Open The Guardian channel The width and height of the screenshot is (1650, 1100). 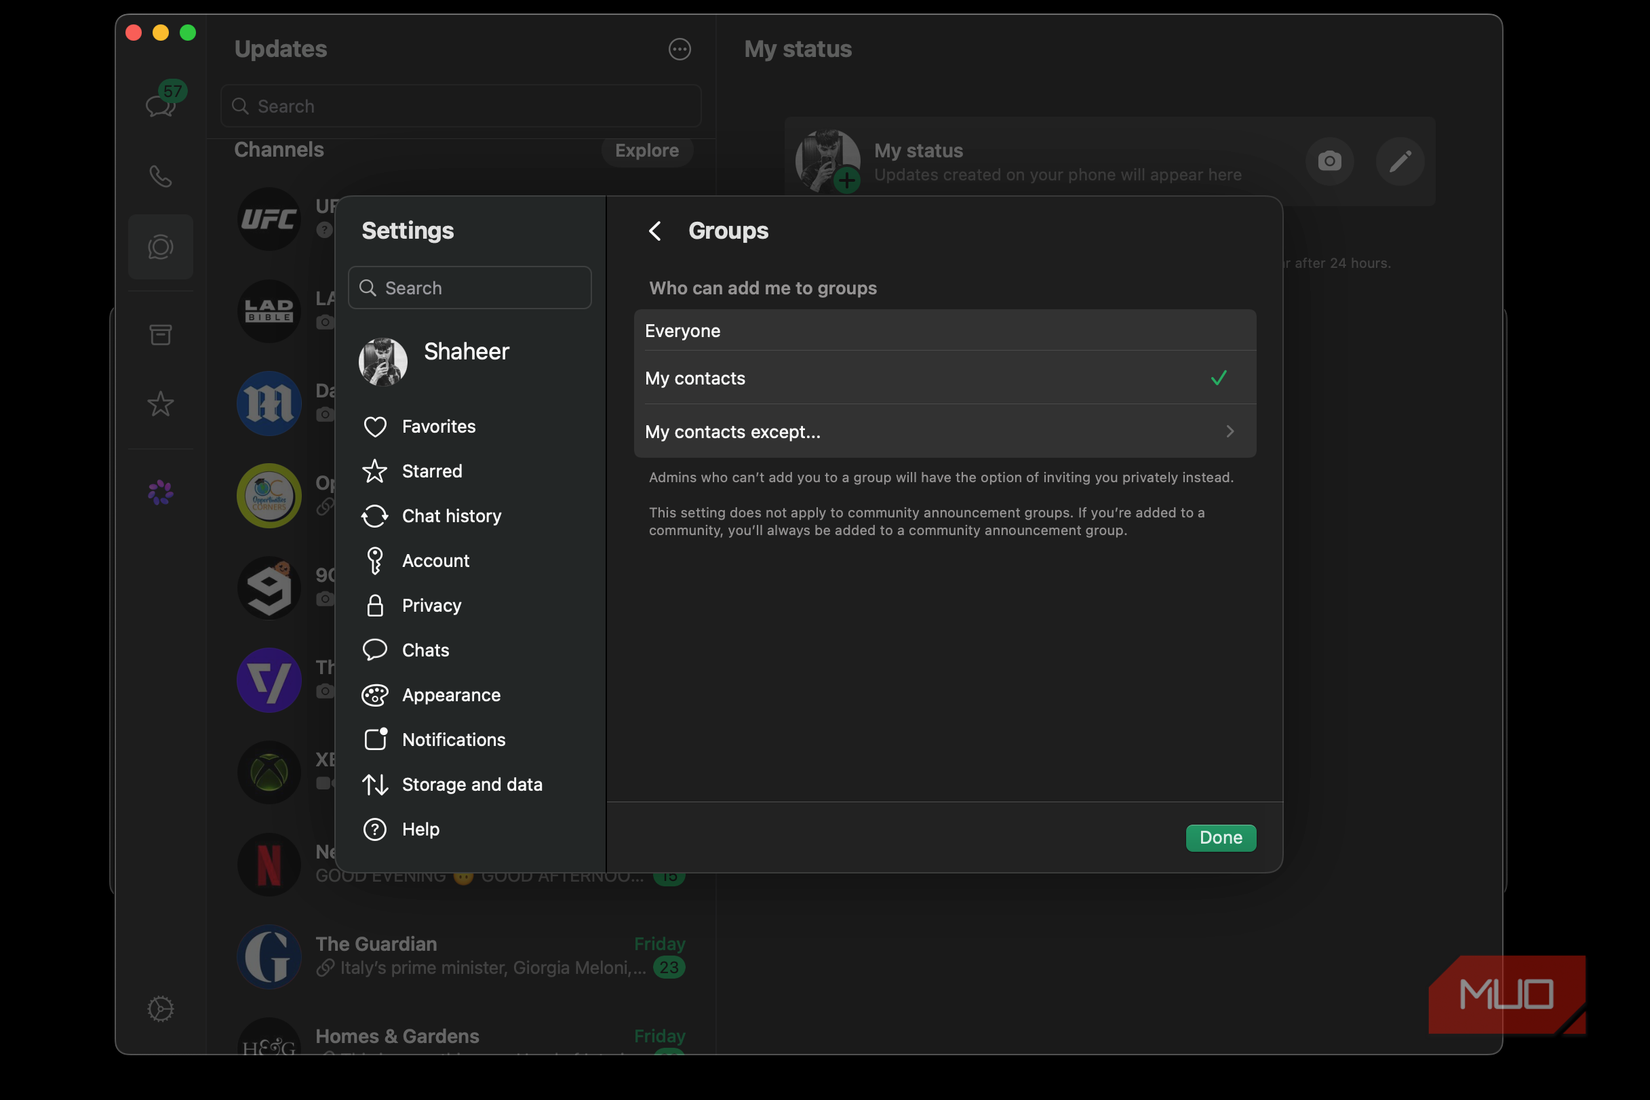[461, 956]
